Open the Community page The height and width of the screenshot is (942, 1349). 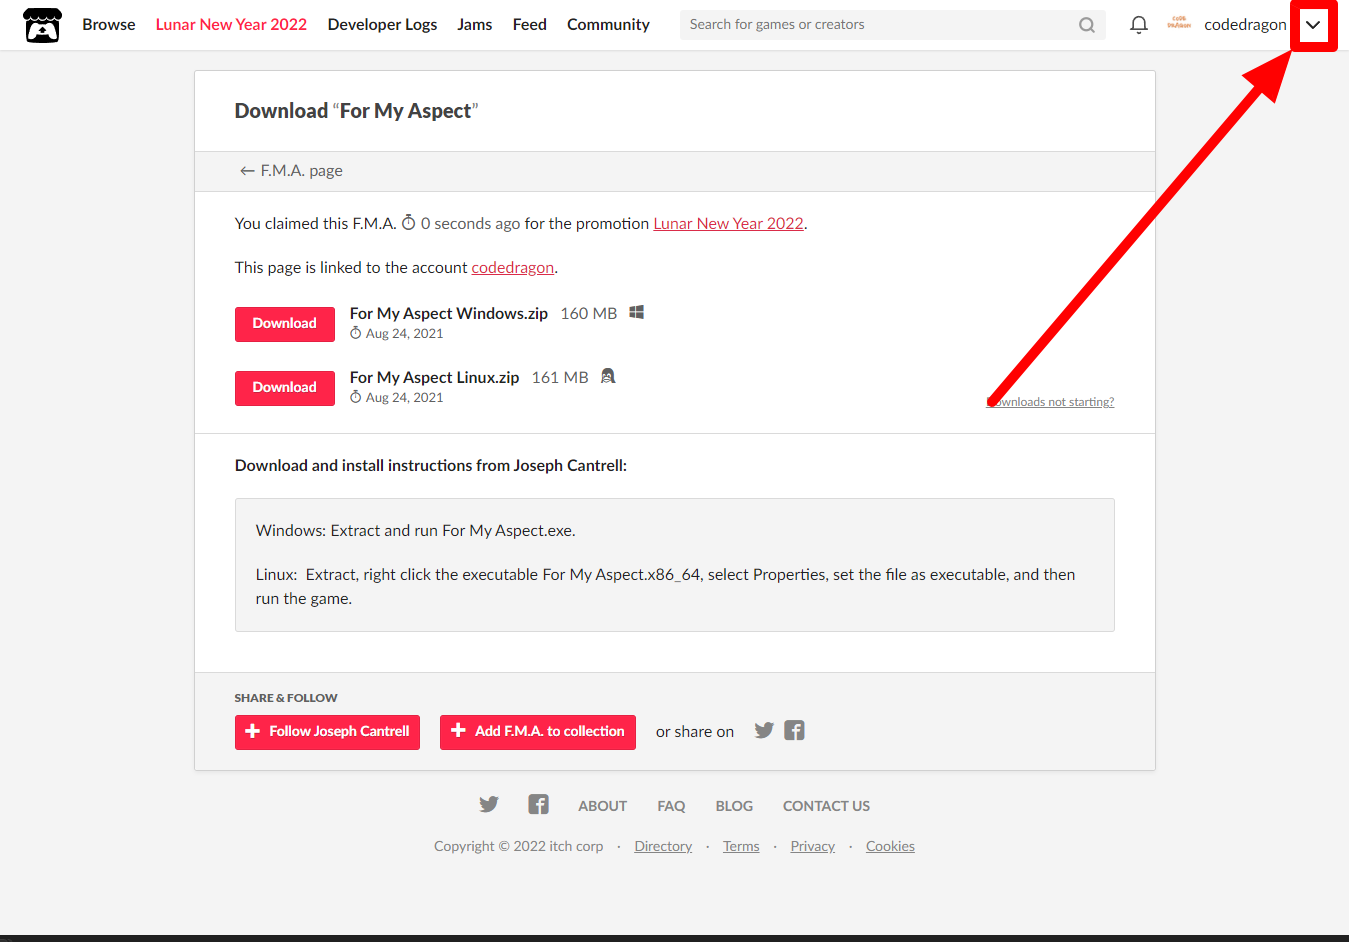608,25
